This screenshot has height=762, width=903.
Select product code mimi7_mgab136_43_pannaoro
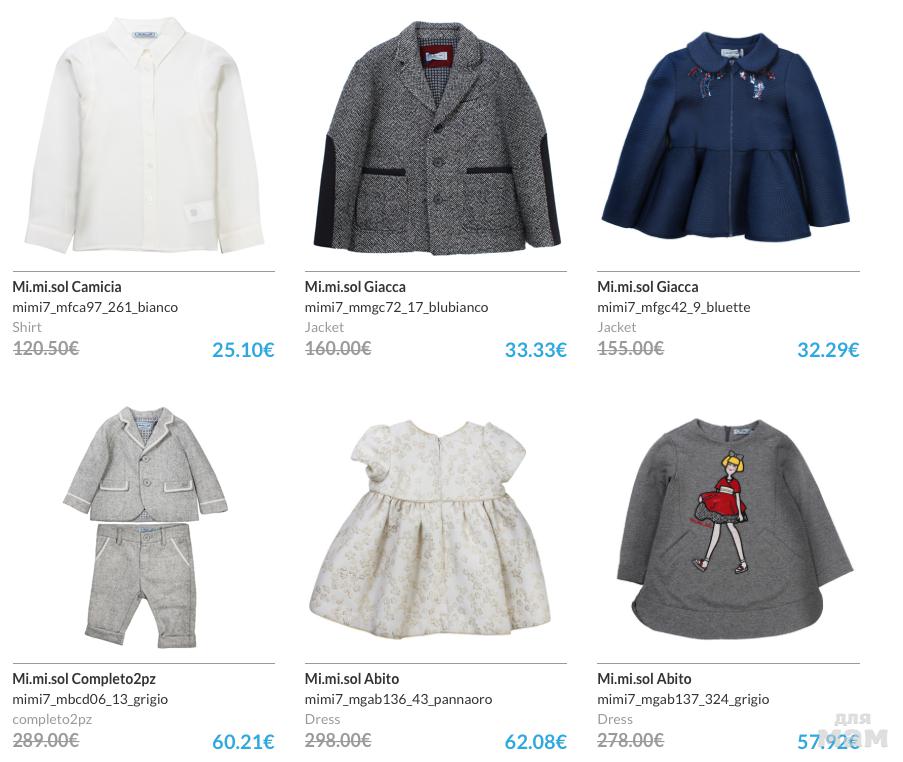399,699
